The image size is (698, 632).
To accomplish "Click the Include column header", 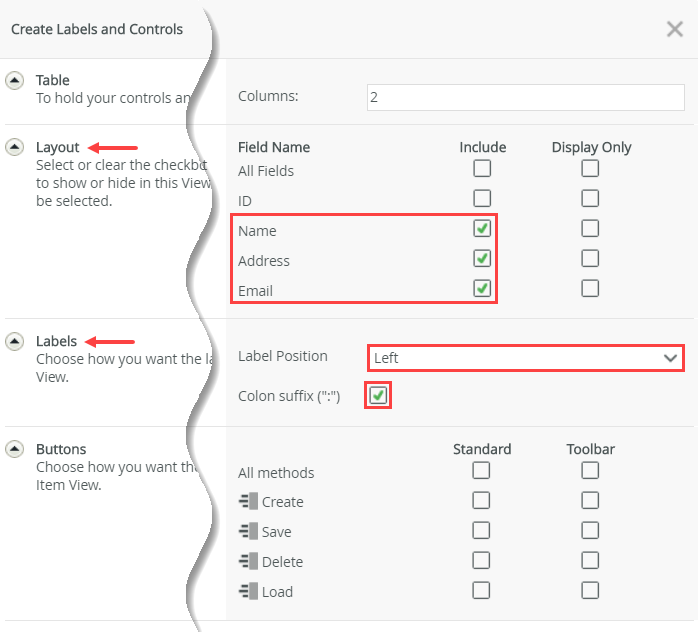I will click(483, 147).
